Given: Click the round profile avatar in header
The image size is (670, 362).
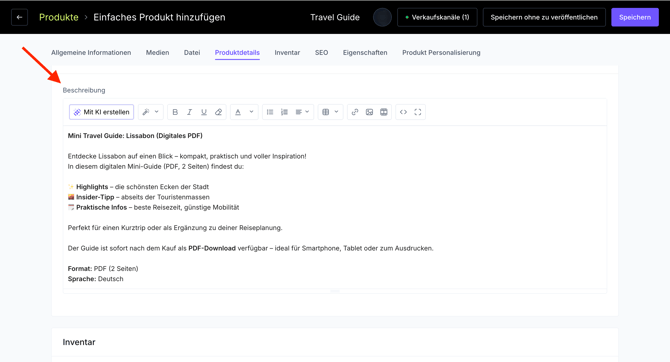Looking at the screenshot, I should (382, 18).
